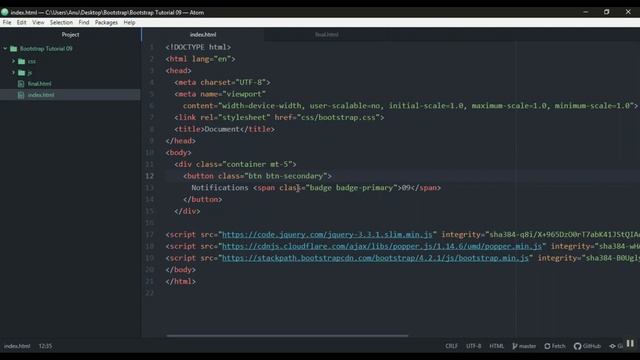Click the UTF-8 encoding selector
640x360 pixels.
[x=473, y=346]
